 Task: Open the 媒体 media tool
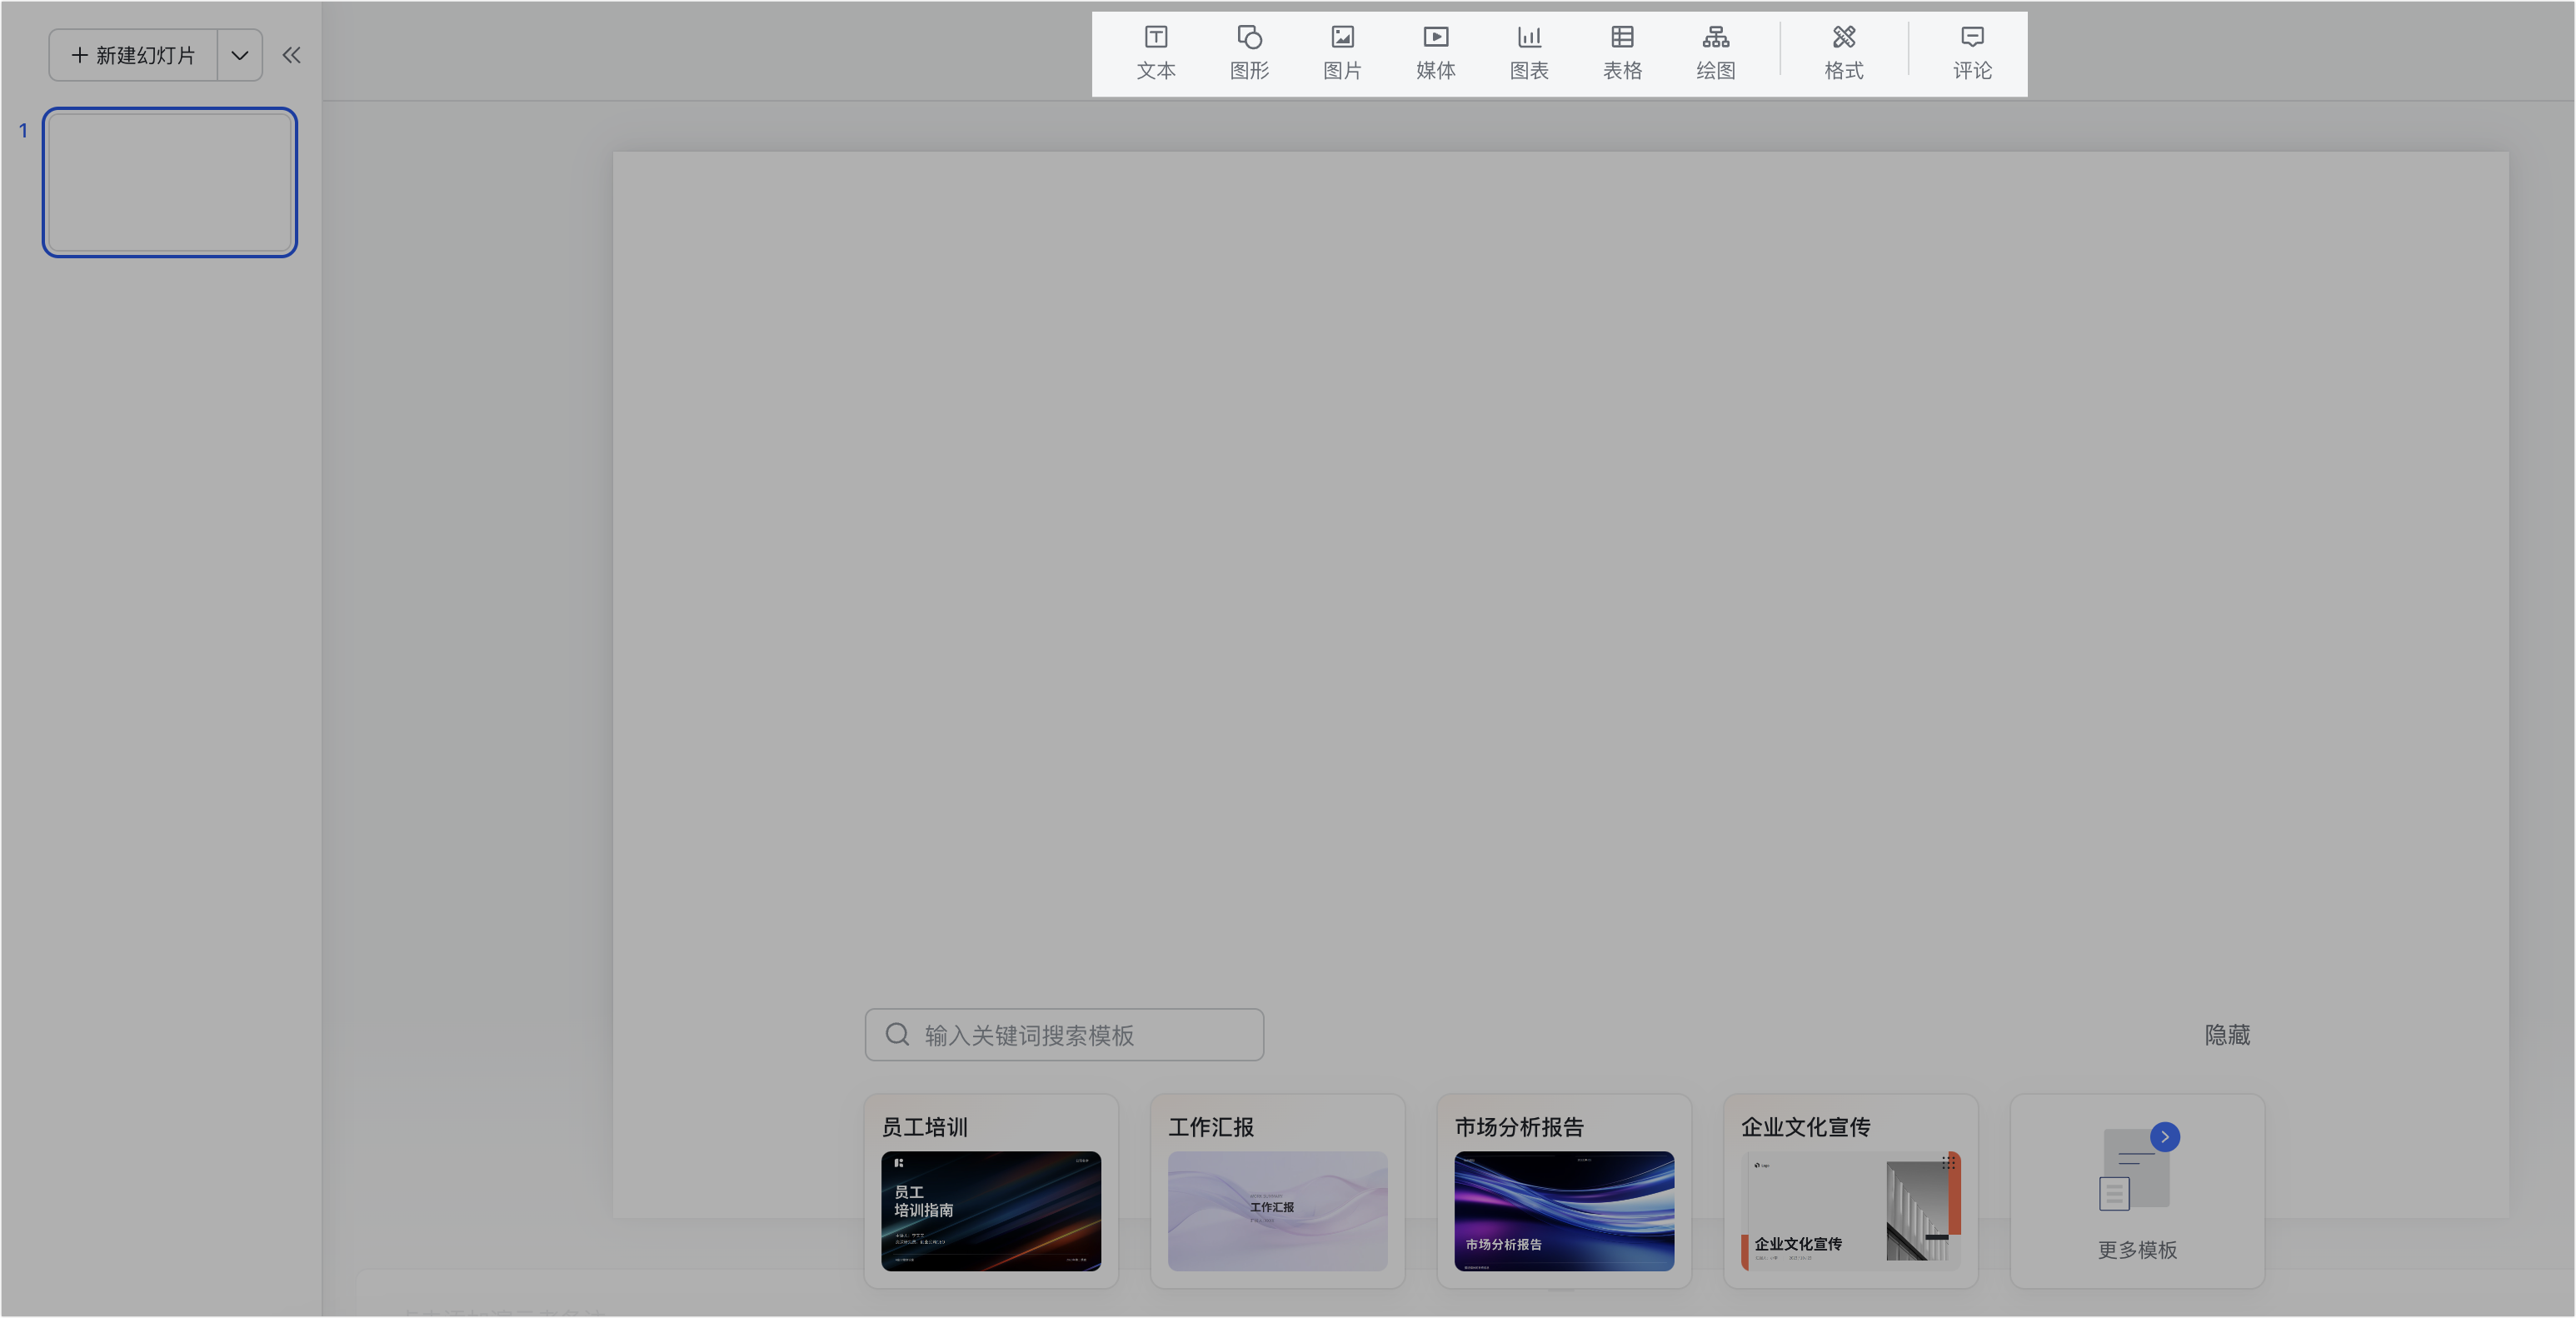[x=1435, y=53]
